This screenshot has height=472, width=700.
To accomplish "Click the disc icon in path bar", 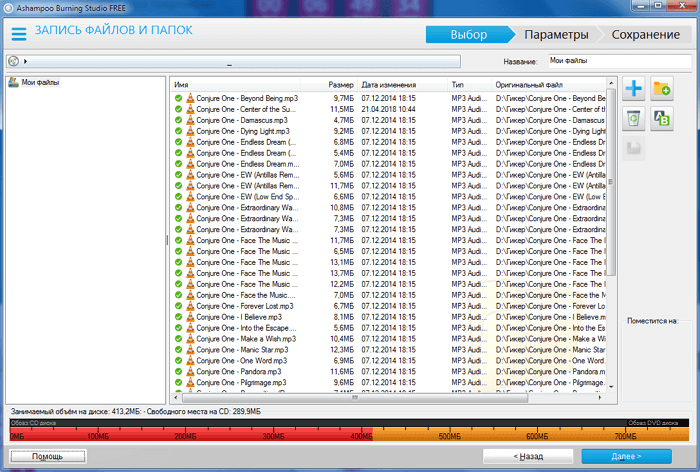I will pos(13,61).
